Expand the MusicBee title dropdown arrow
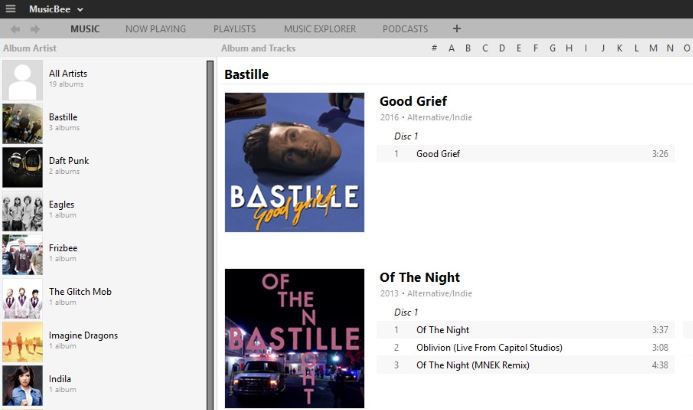 80,9
